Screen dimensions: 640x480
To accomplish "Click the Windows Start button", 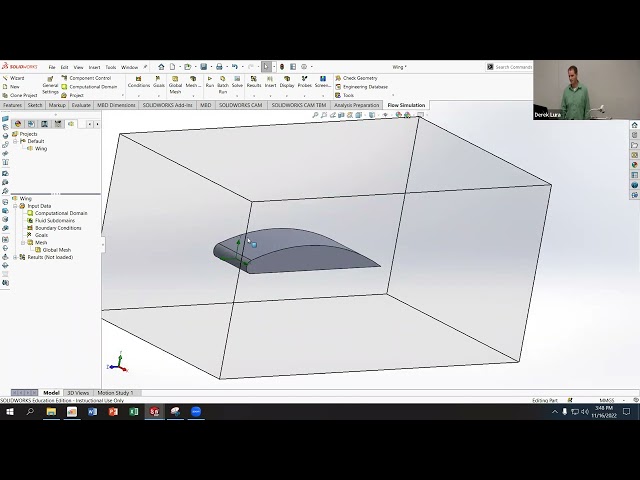I will (x=9, y=412).
